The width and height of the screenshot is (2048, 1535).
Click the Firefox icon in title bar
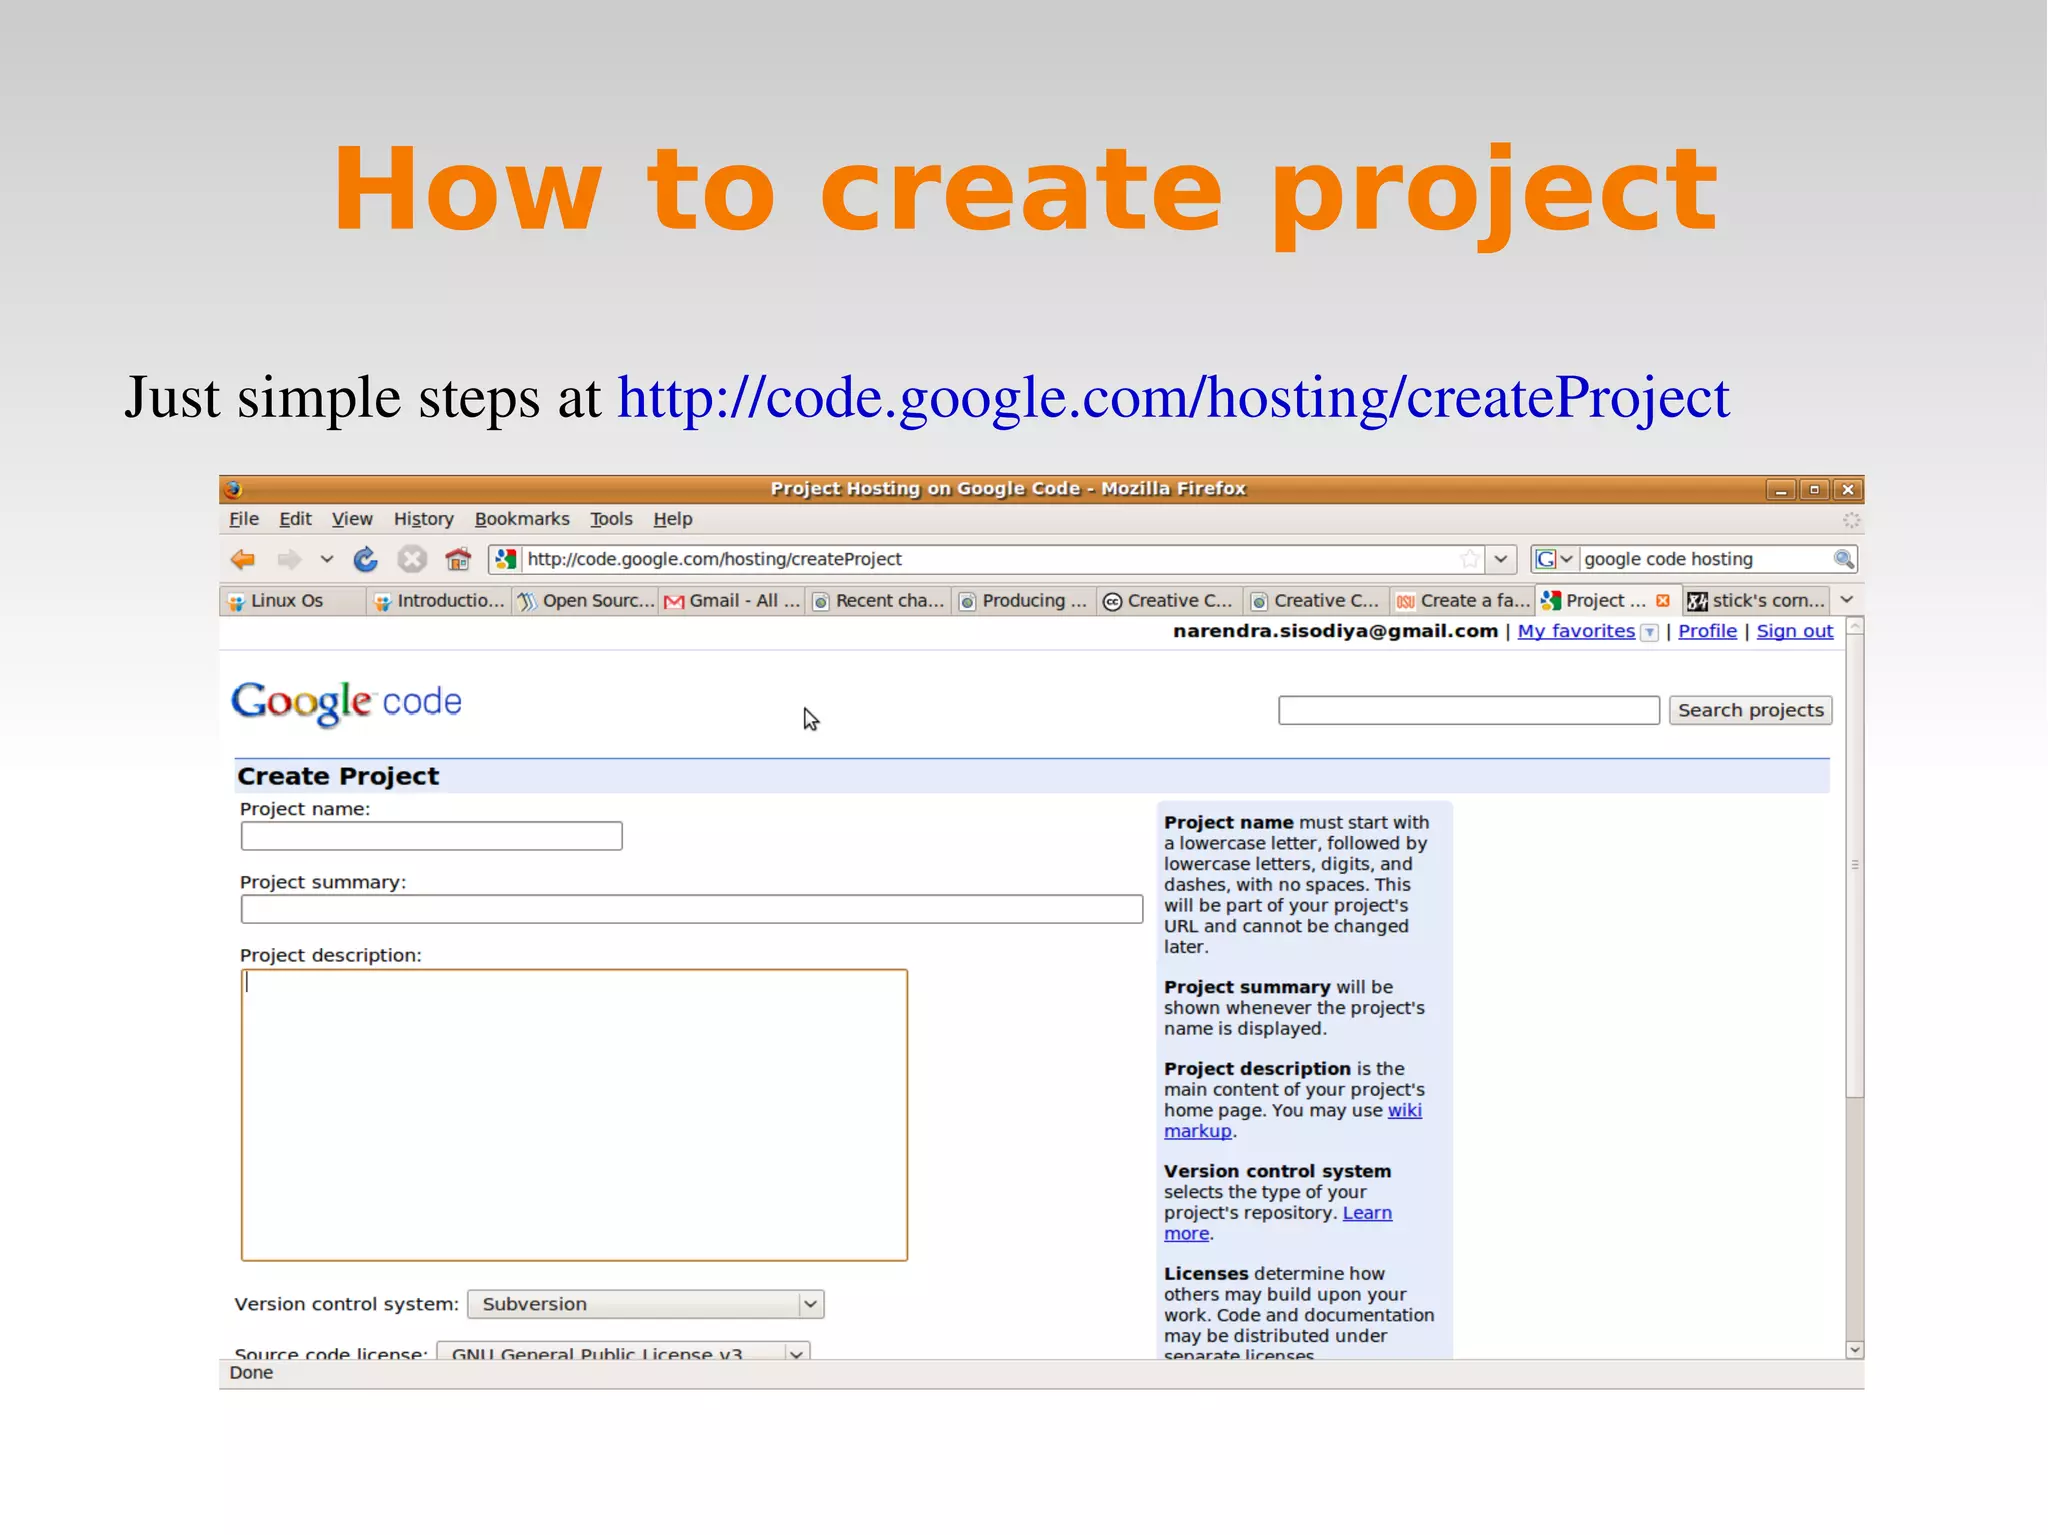point(233,489)
